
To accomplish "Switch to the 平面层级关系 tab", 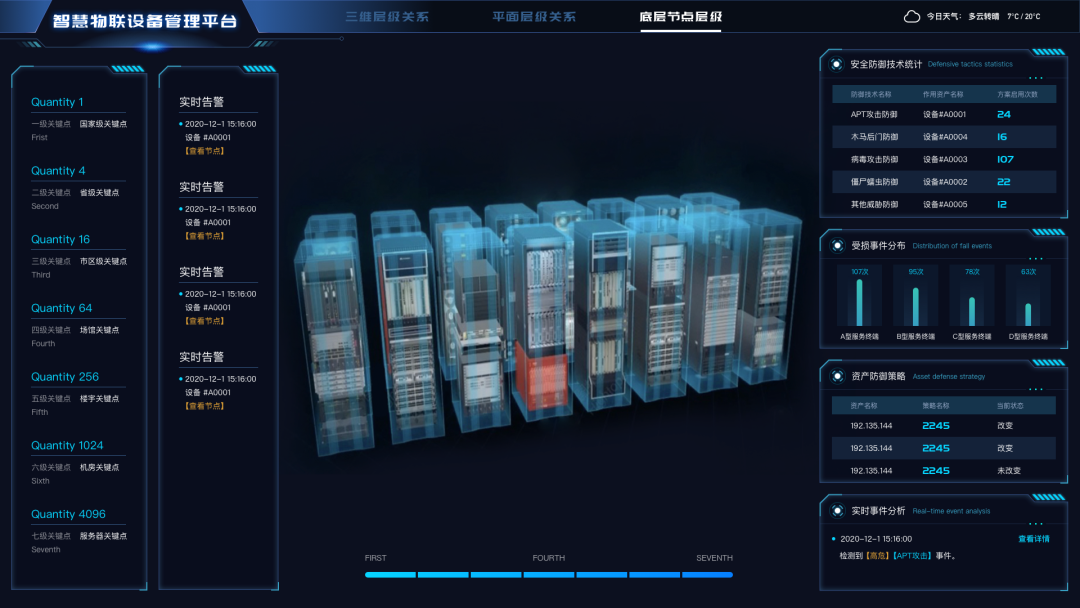I will tap(534, 17).
